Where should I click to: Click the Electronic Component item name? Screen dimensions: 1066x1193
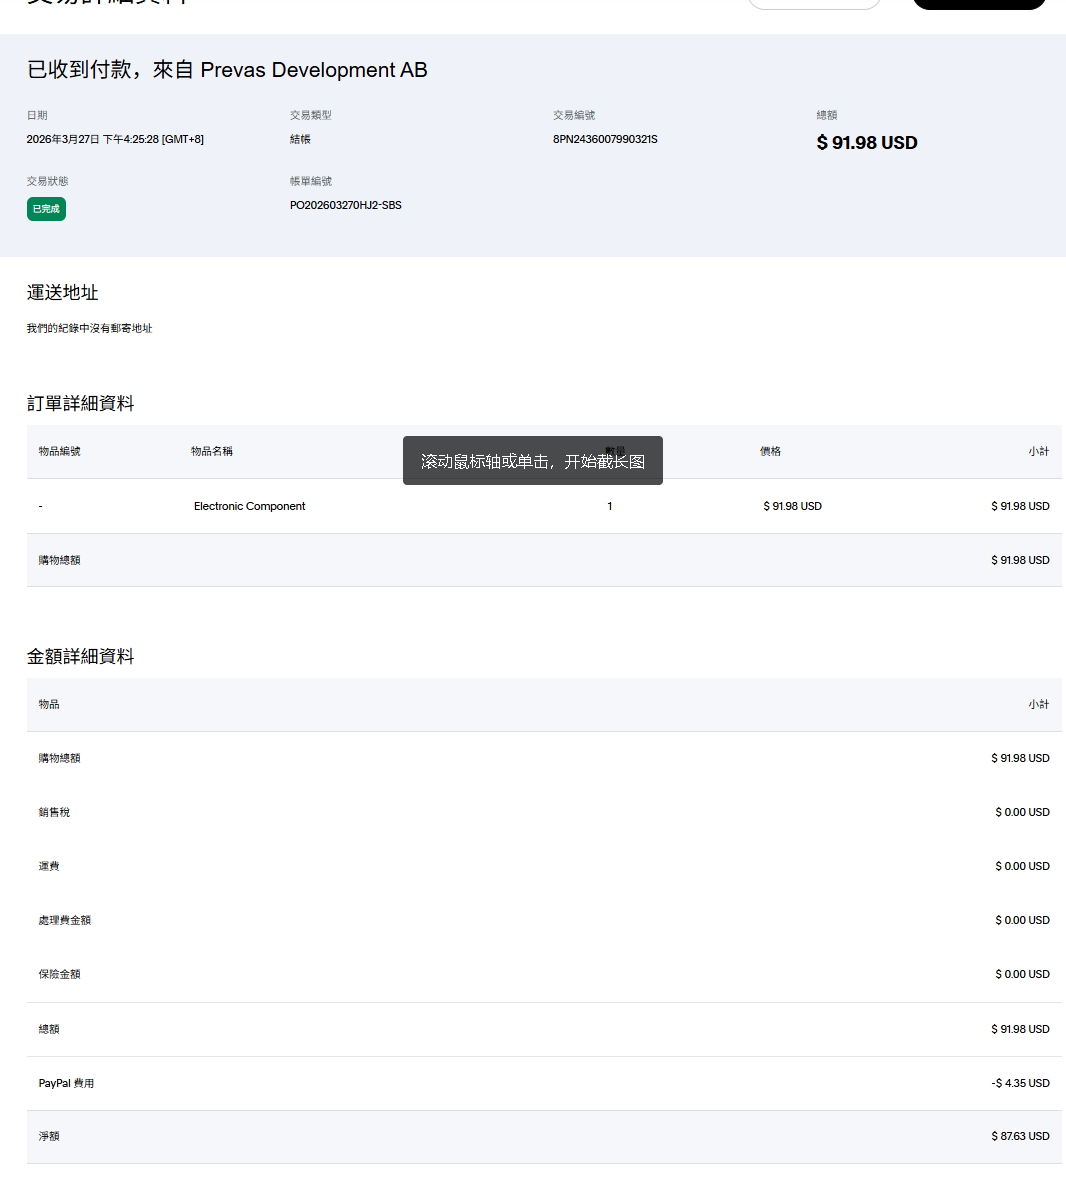[249, 507]
